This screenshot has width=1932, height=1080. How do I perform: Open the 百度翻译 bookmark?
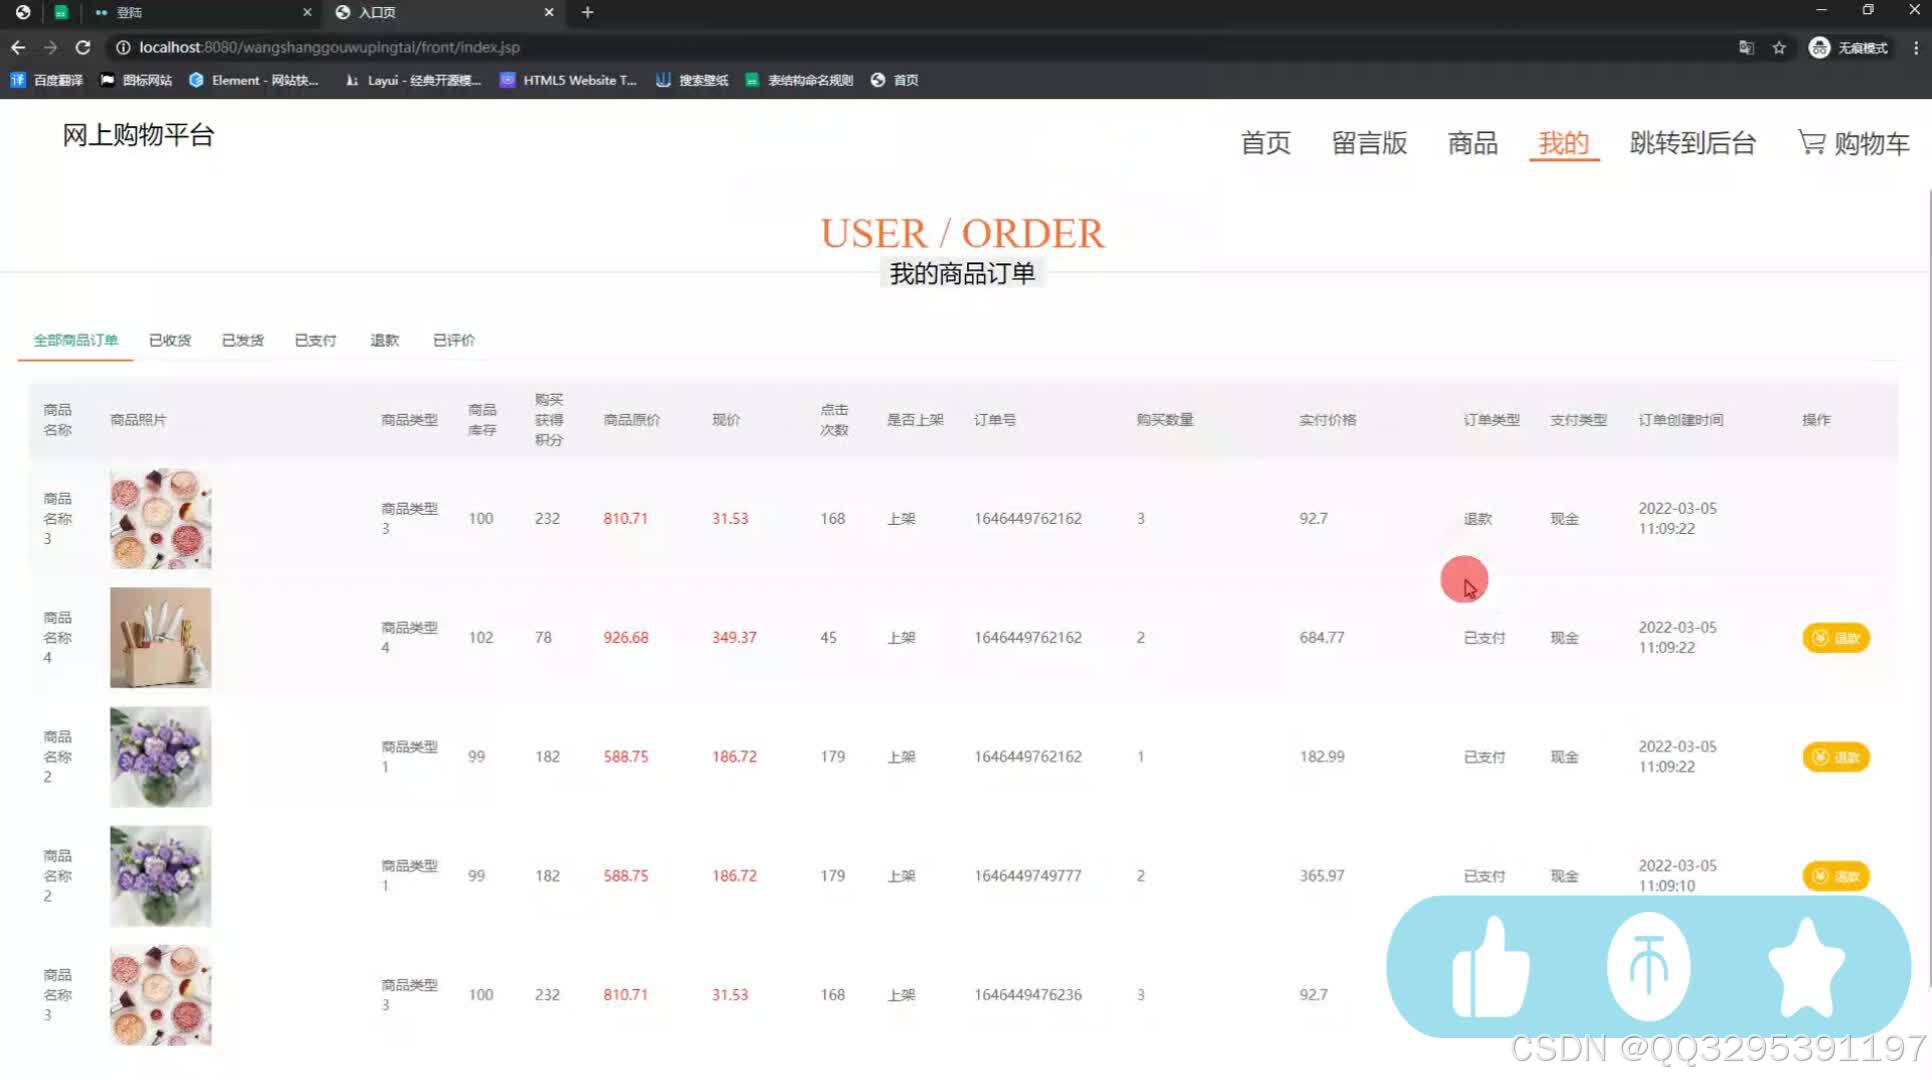(47, 80)
